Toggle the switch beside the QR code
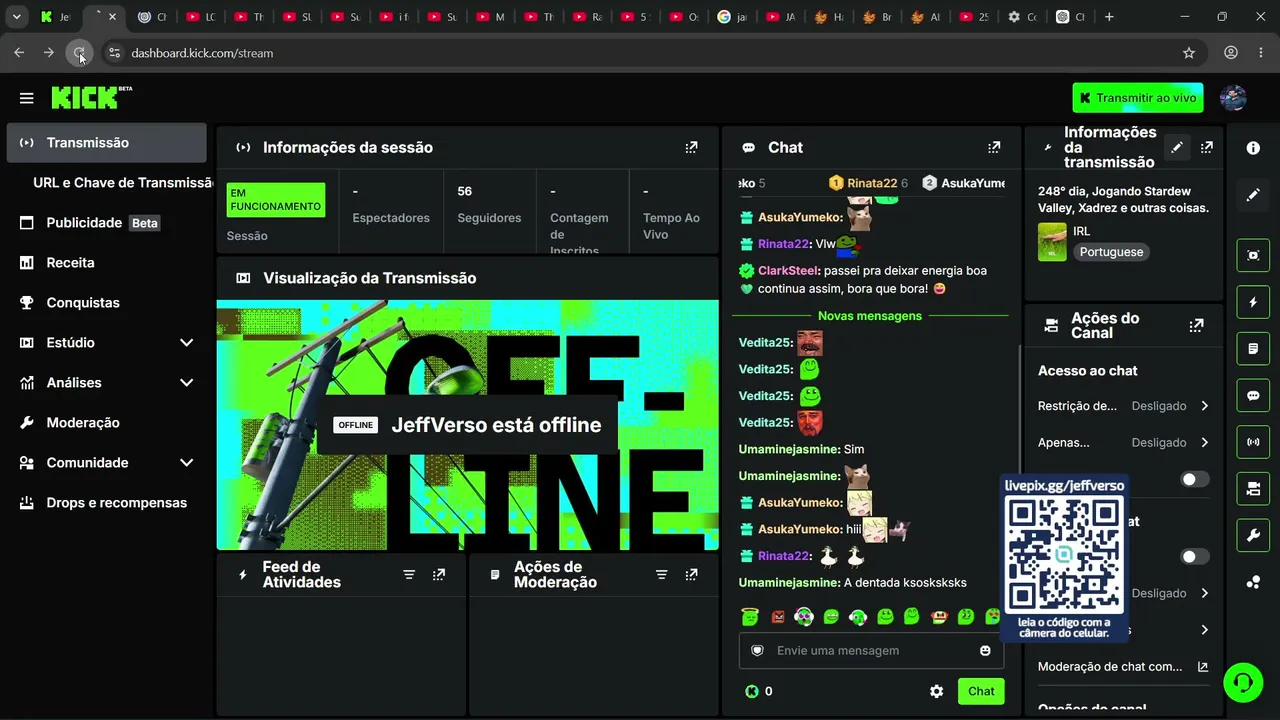Image resolution: width=1280 pixels, height=720 pixels. coord(1194,557)
